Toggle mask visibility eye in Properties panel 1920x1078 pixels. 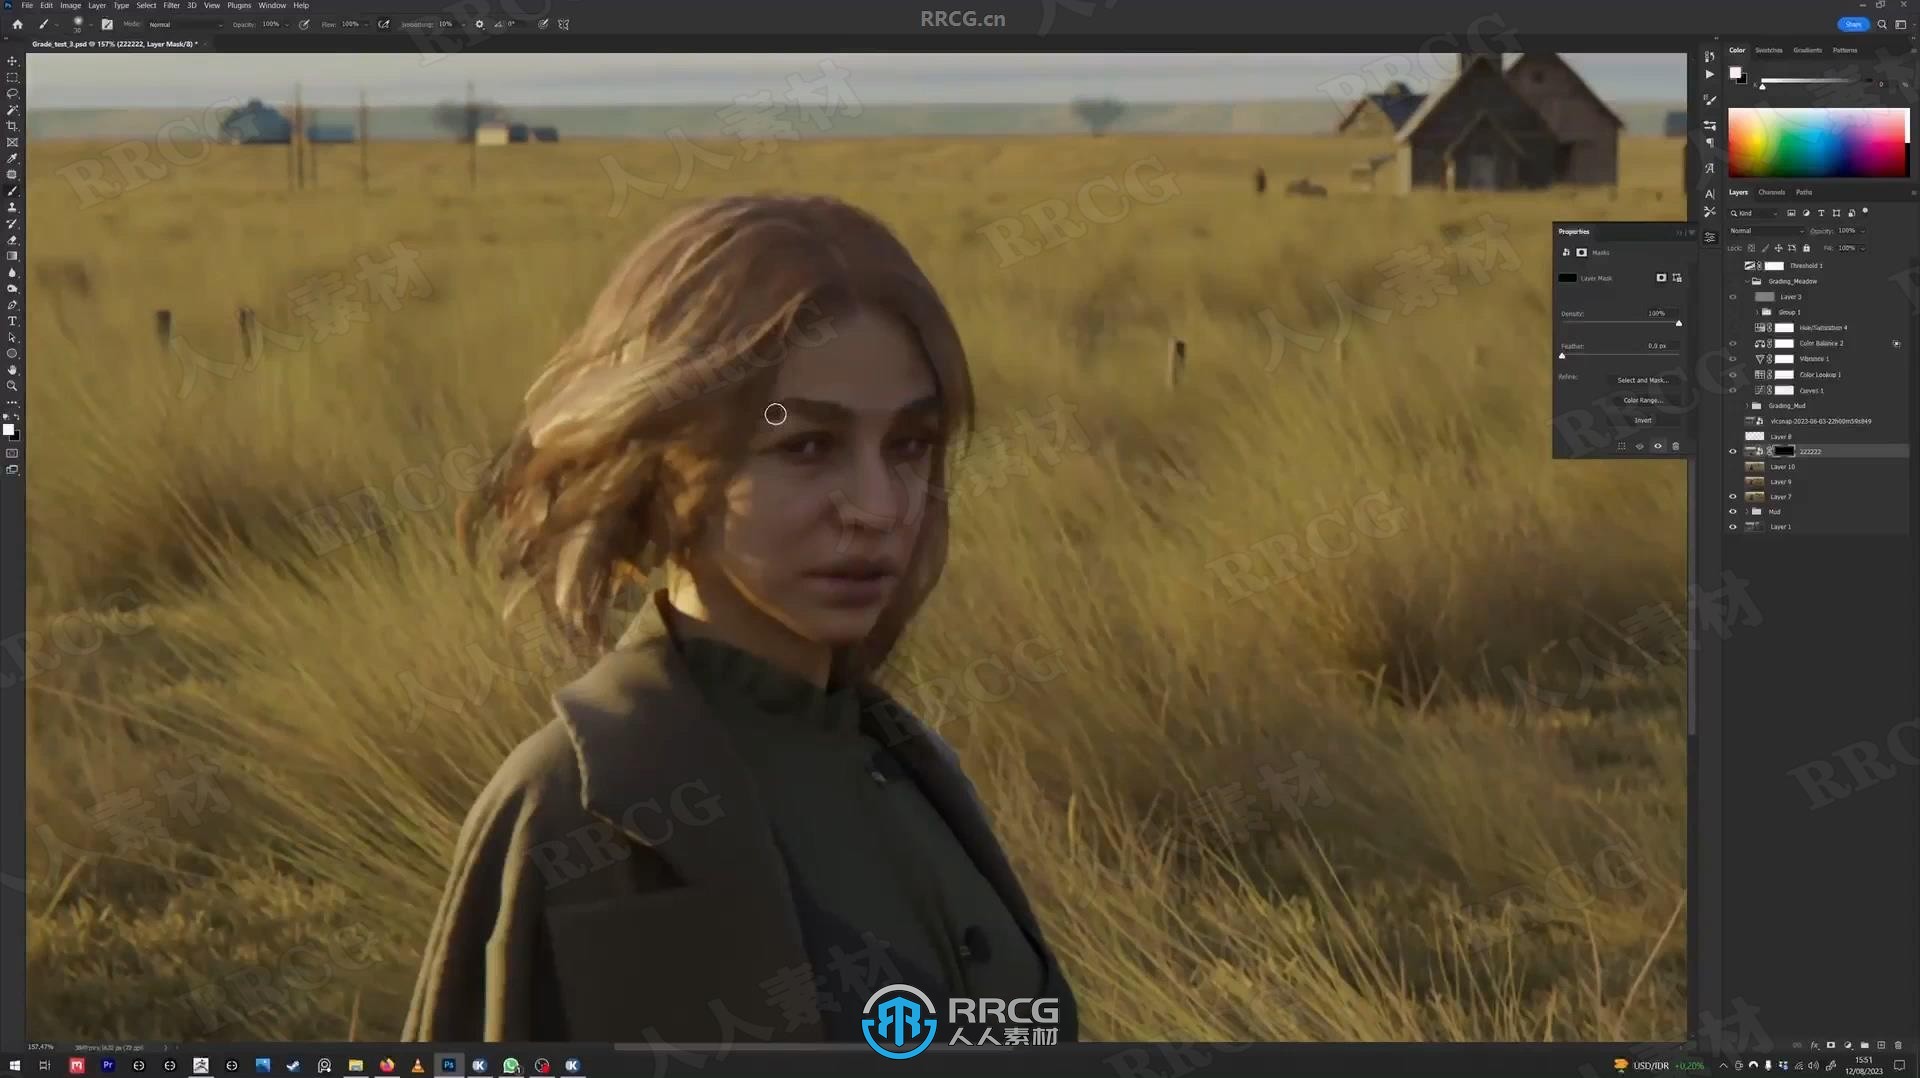1658,446
